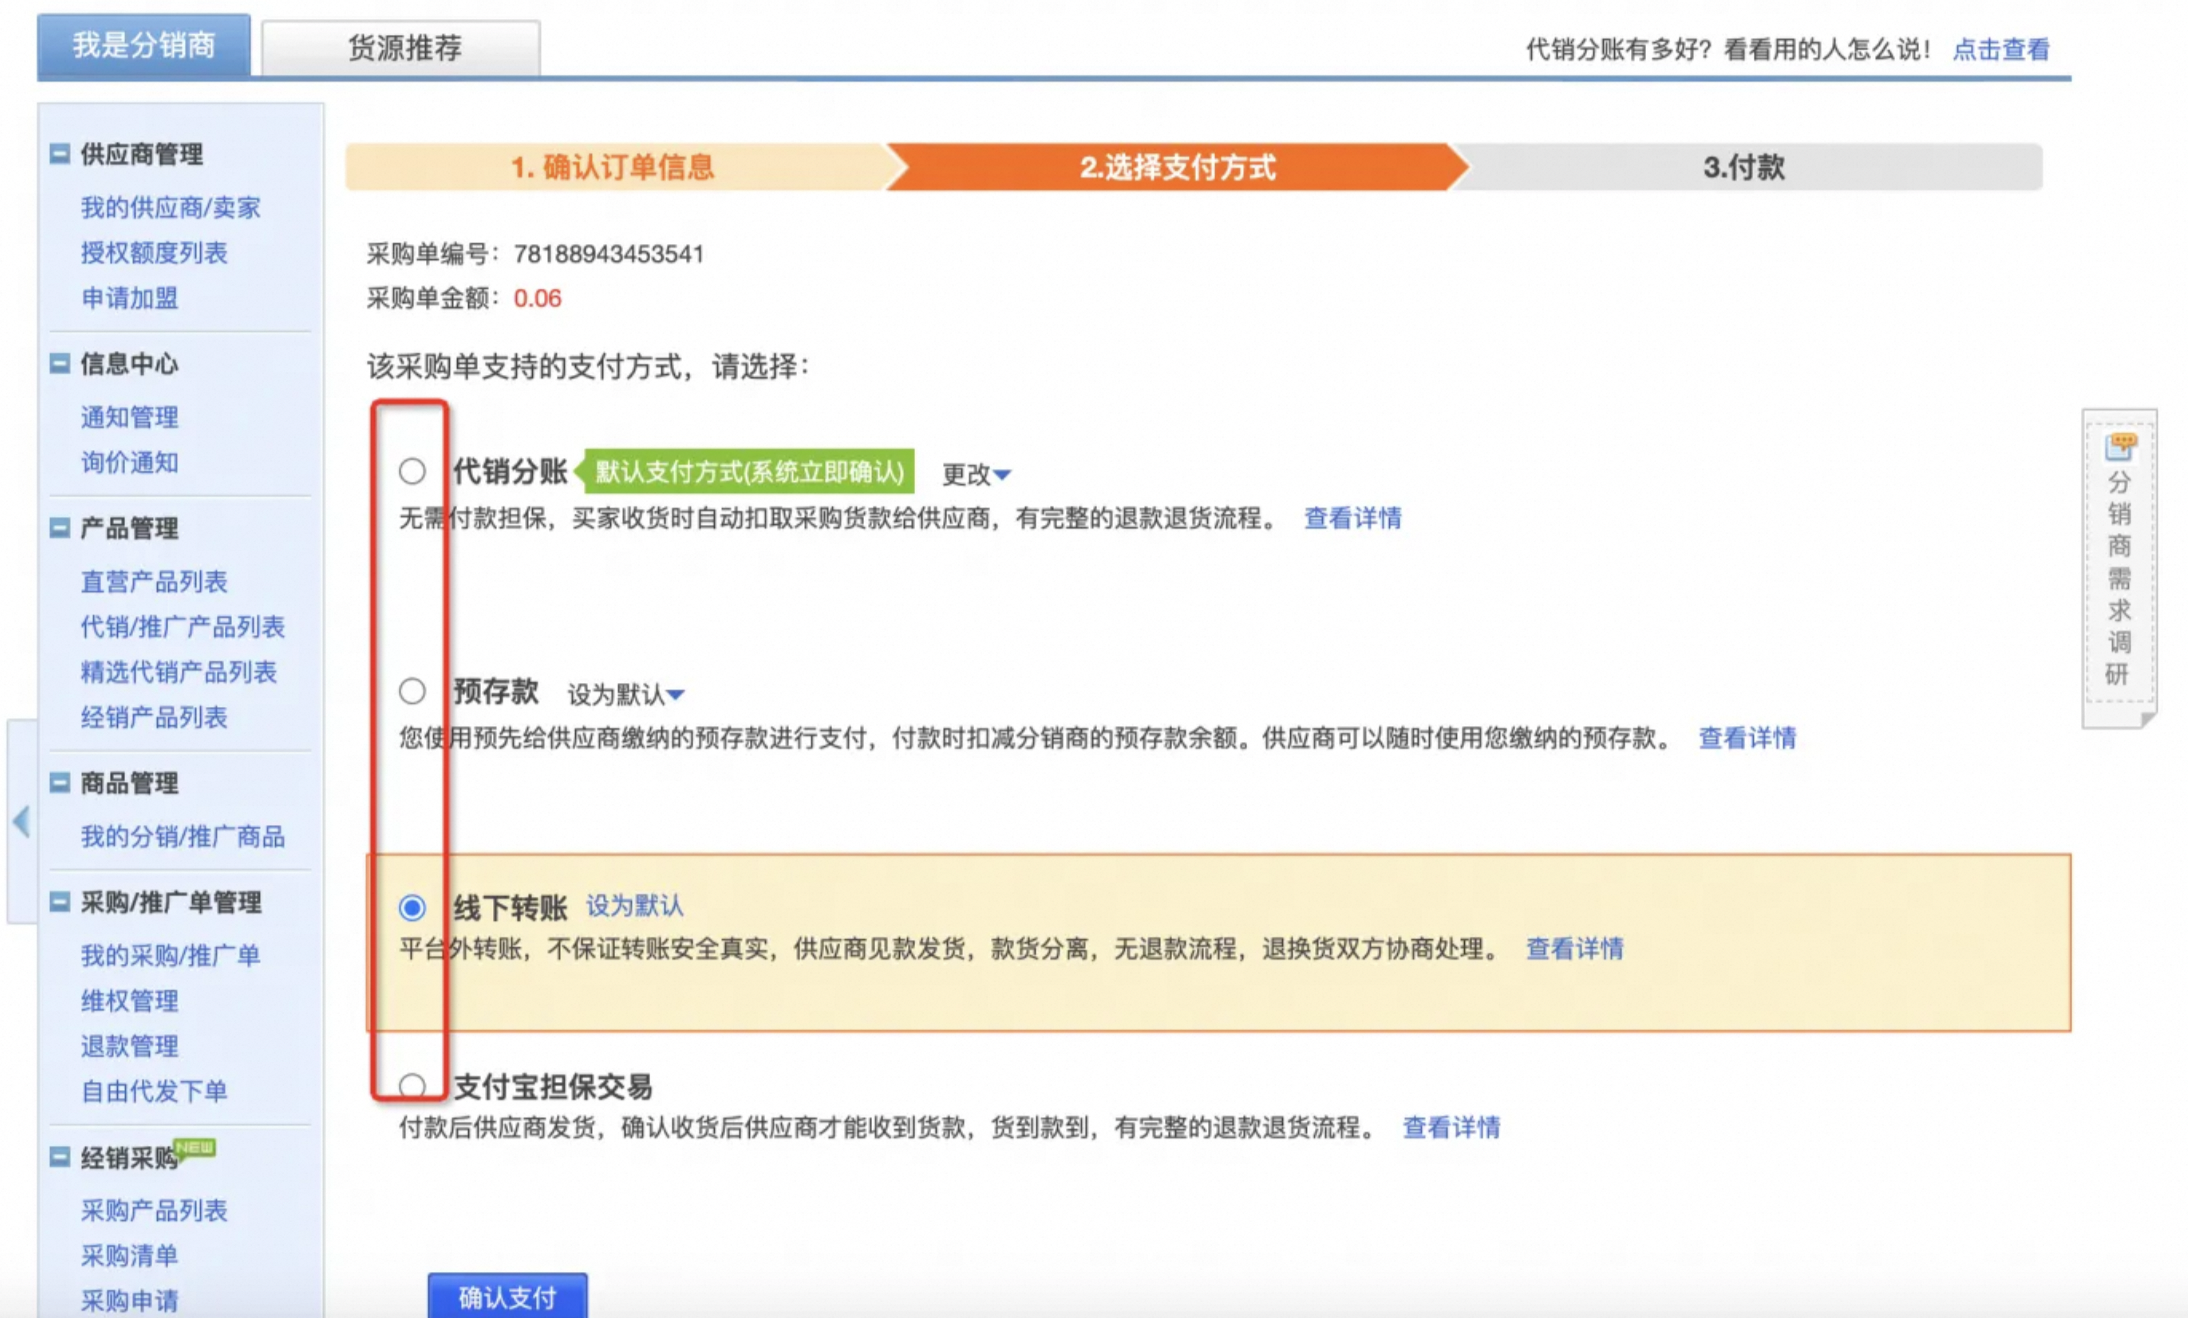Go to step 1. 确认订单信息

pos(612,167)
